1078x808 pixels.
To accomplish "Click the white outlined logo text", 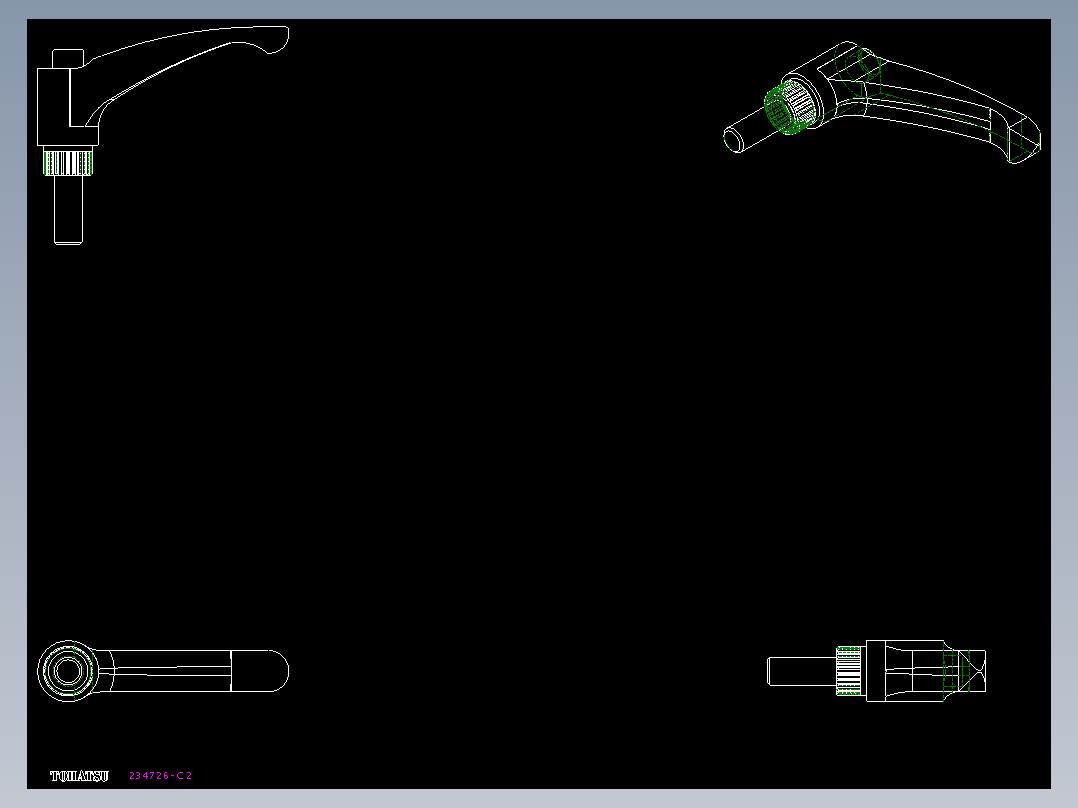I will tap(79, 776).
